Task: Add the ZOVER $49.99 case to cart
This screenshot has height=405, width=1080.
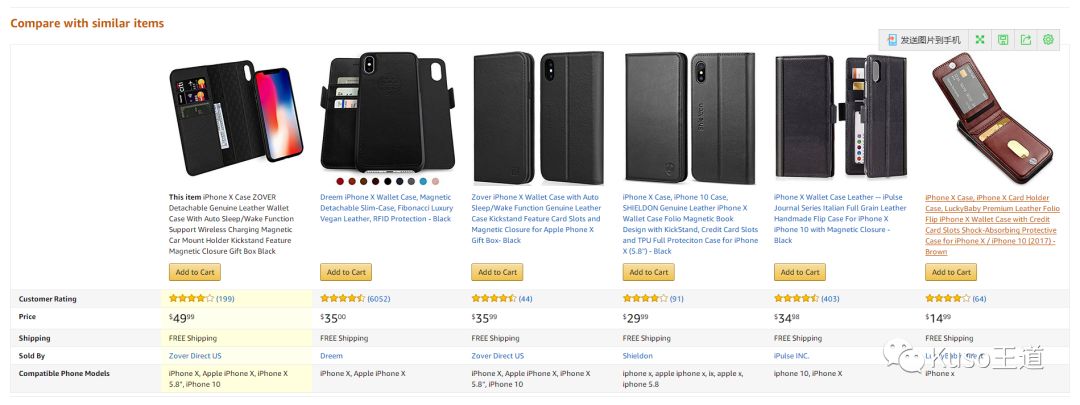Action: pyautogui.click(x=194, y=272)
